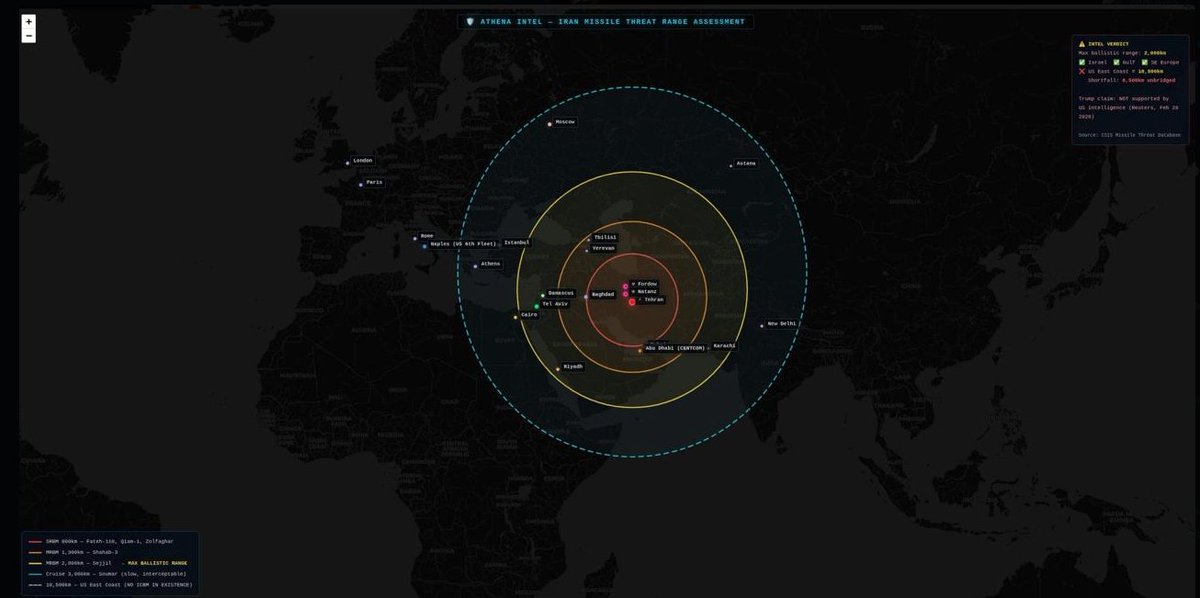
Task: Click the Karachi map label
Action: click(724, 346)
